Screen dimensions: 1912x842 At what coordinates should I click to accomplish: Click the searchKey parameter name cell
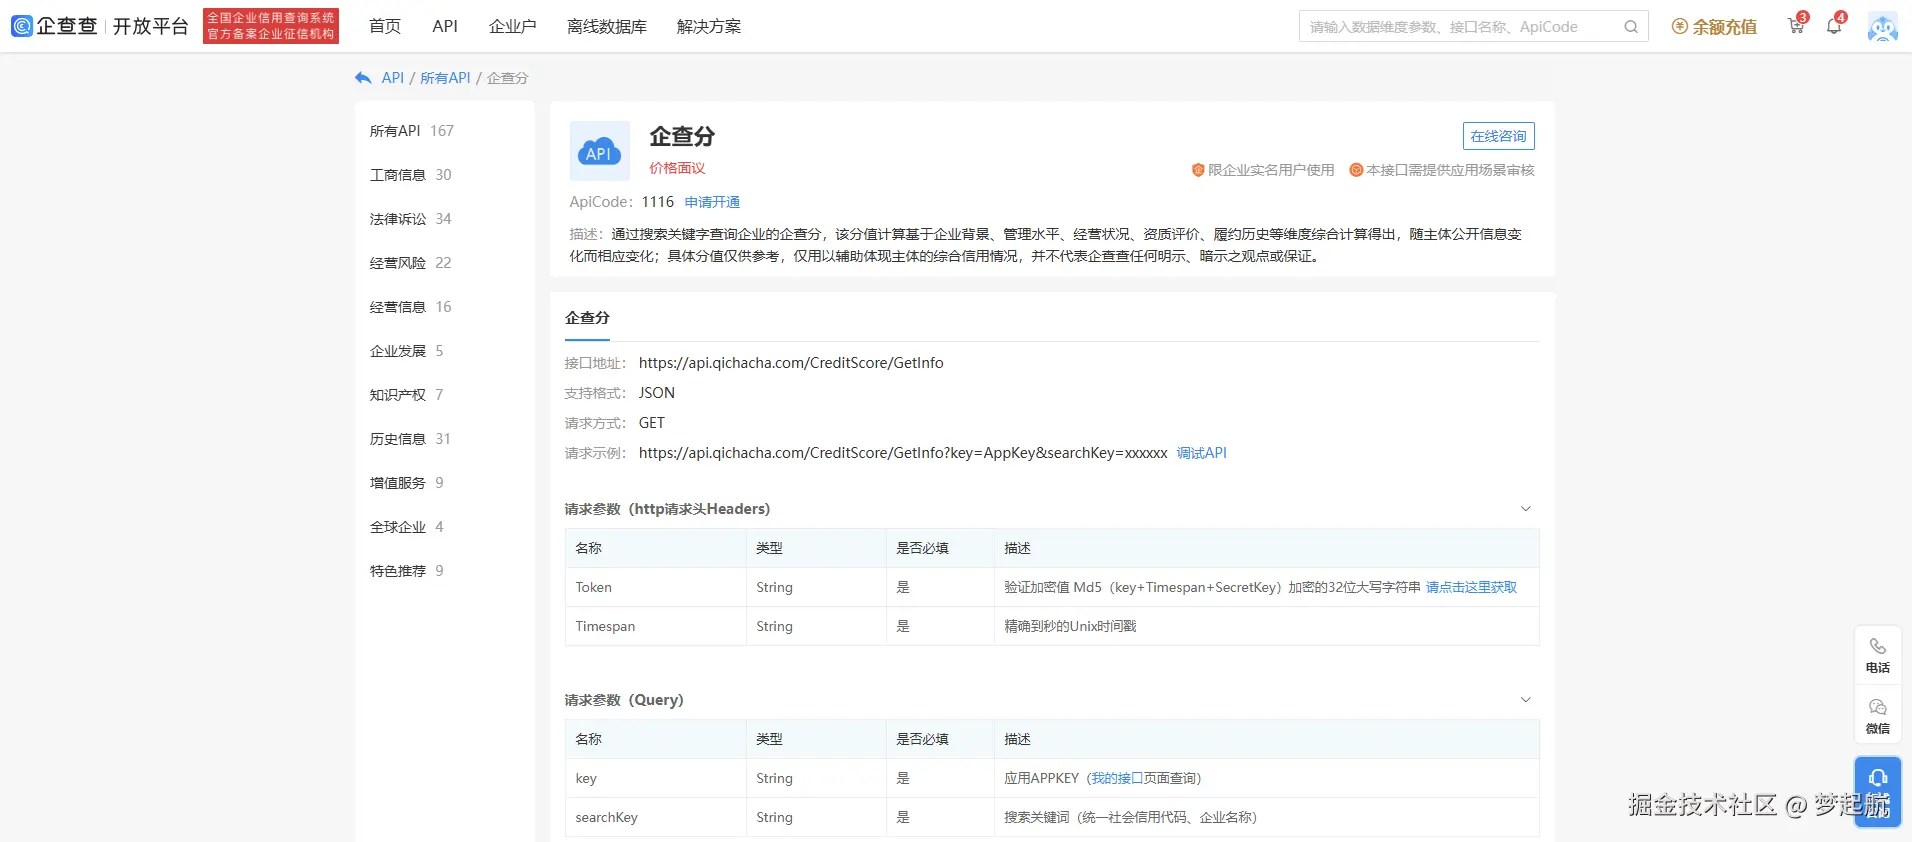656,817
